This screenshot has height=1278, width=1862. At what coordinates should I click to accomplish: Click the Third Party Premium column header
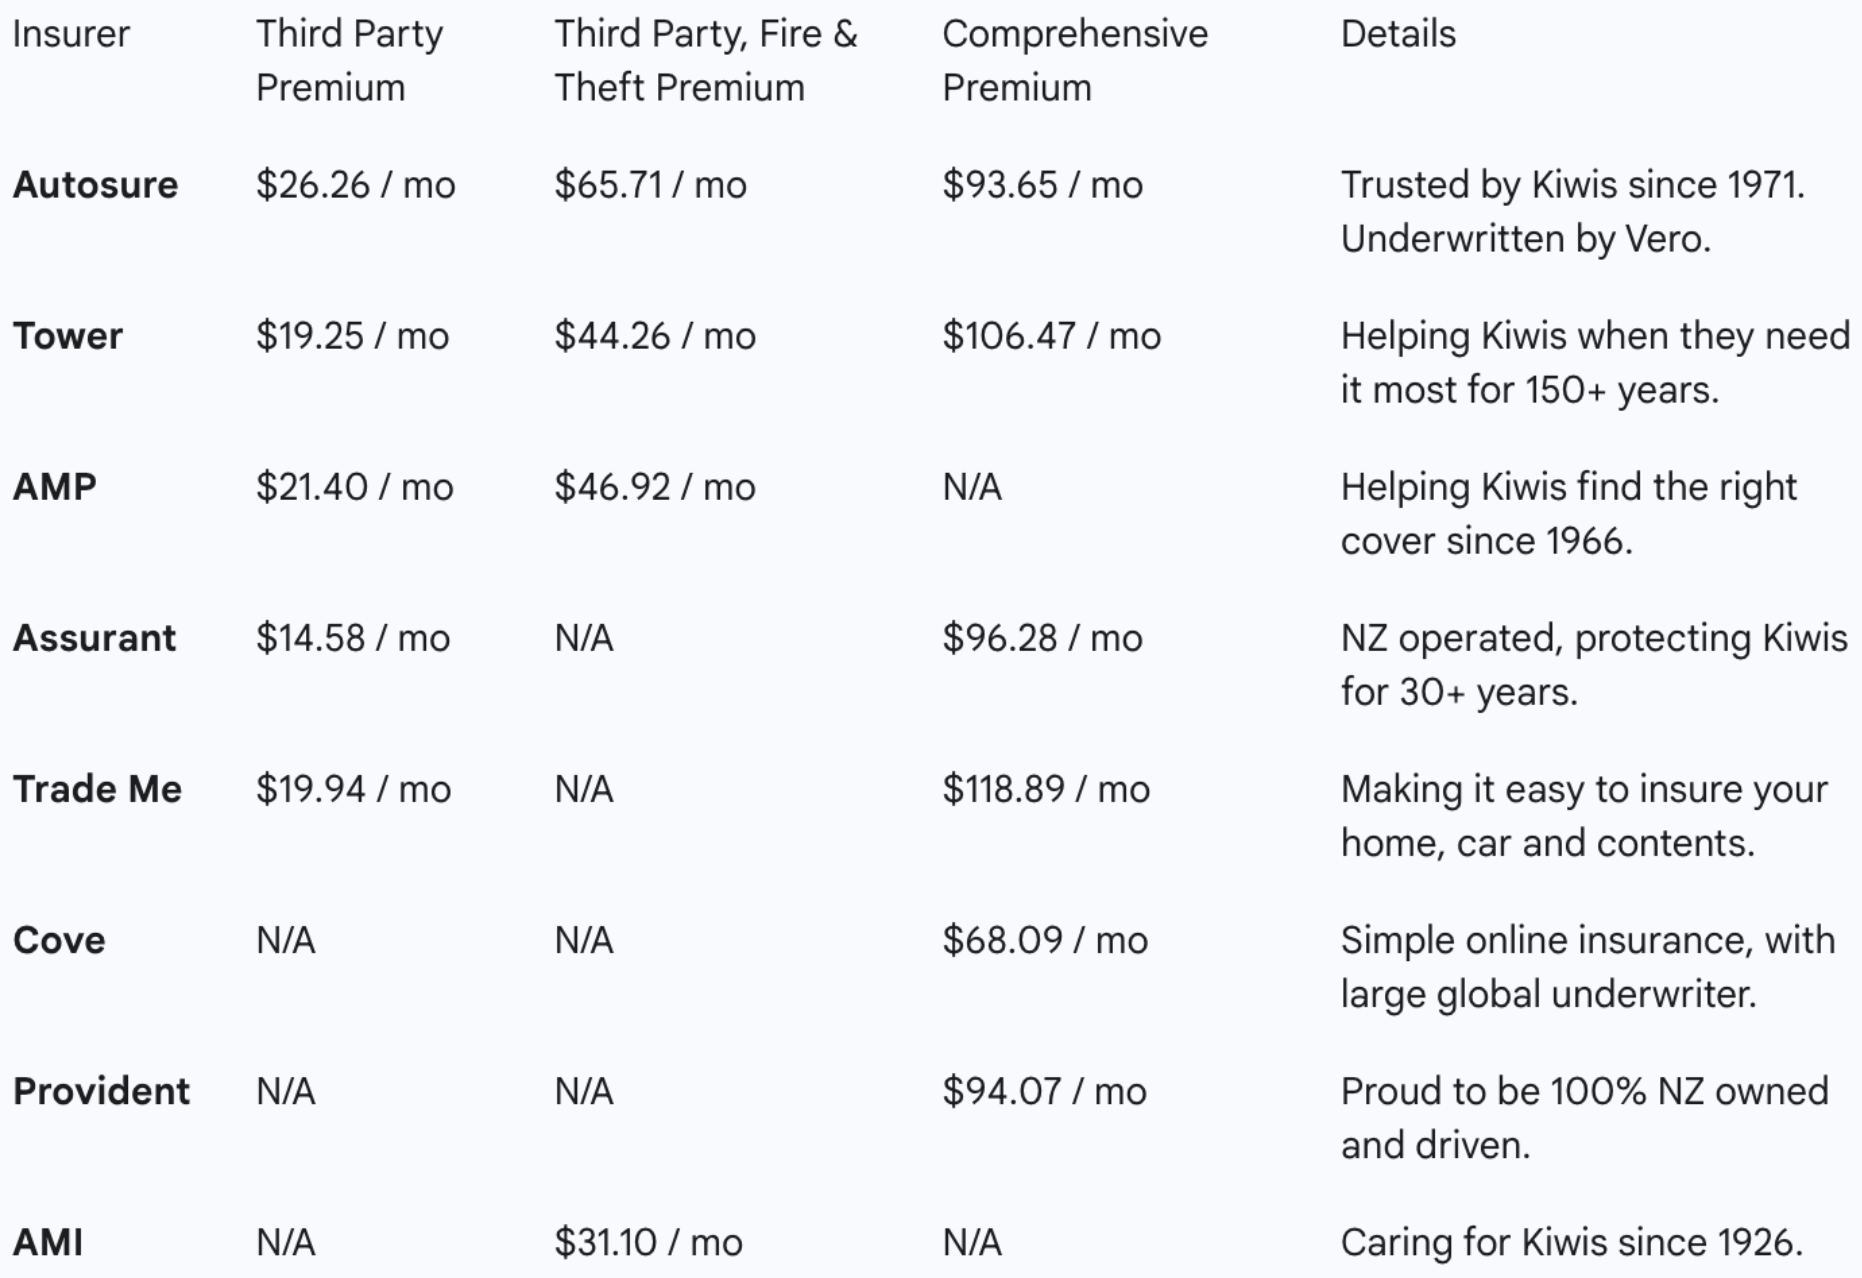coord(349,60)
